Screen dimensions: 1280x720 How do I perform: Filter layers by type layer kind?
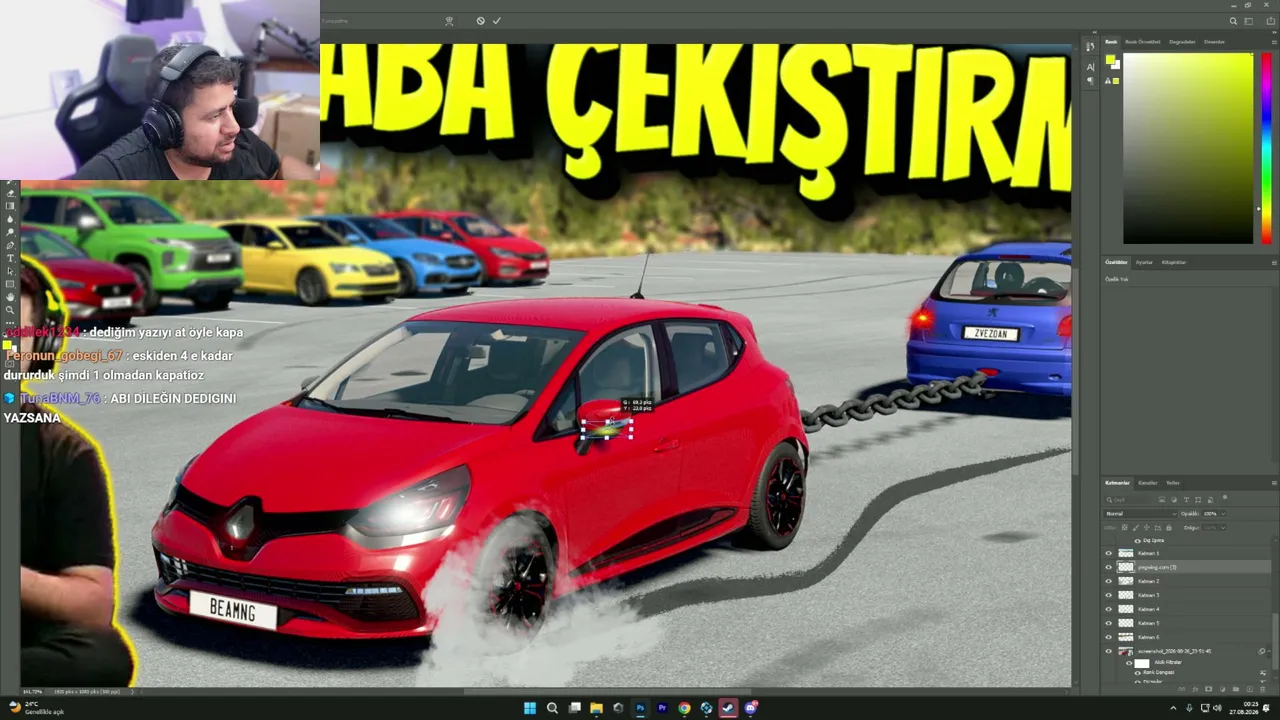1187,499
